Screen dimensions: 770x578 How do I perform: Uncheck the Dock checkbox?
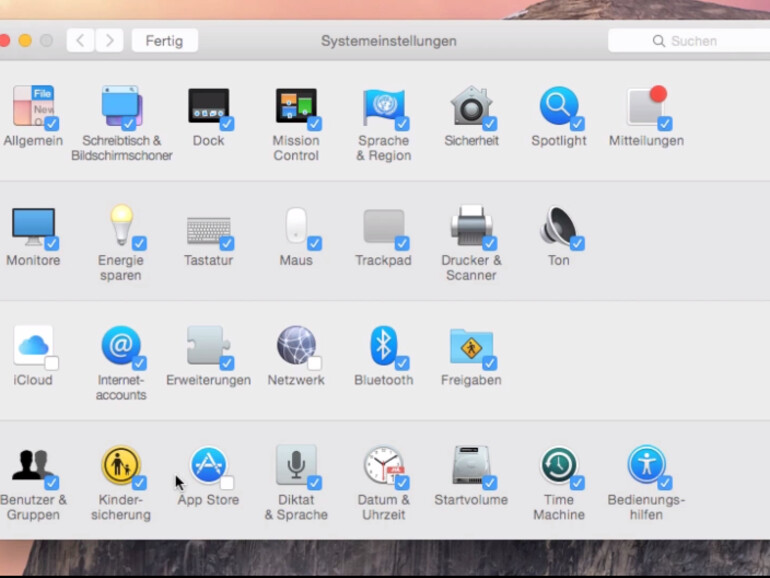pyautogui.click(x=227, y=124)
